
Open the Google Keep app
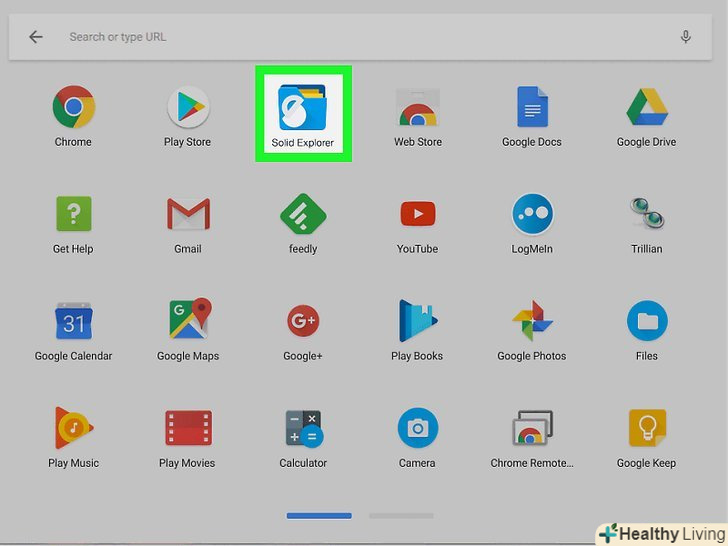point(647,428)
